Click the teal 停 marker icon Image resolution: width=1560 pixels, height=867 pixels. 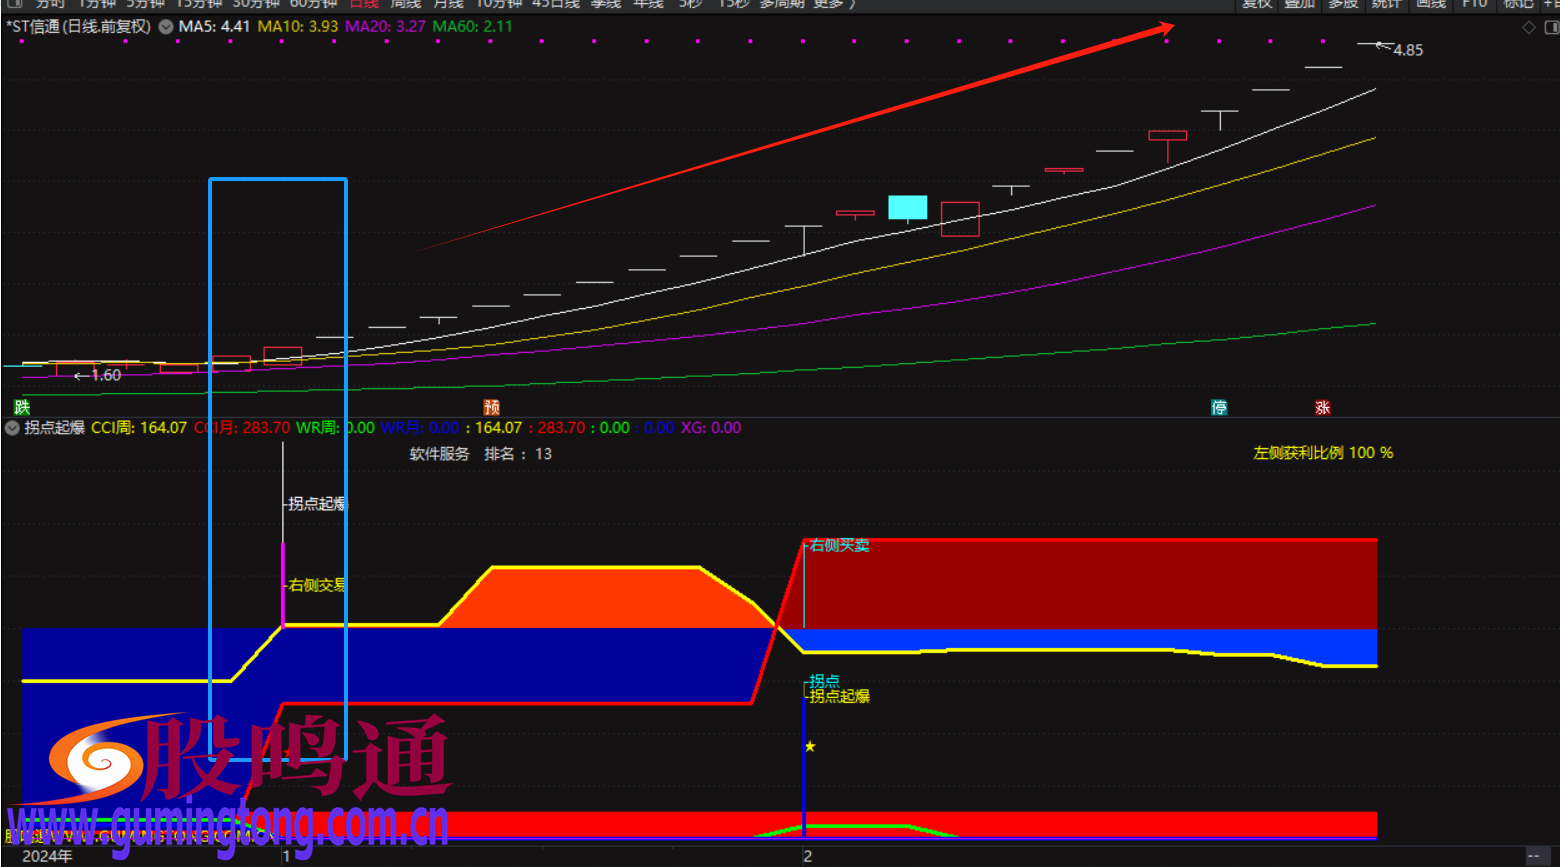(x=1219, y=407)
